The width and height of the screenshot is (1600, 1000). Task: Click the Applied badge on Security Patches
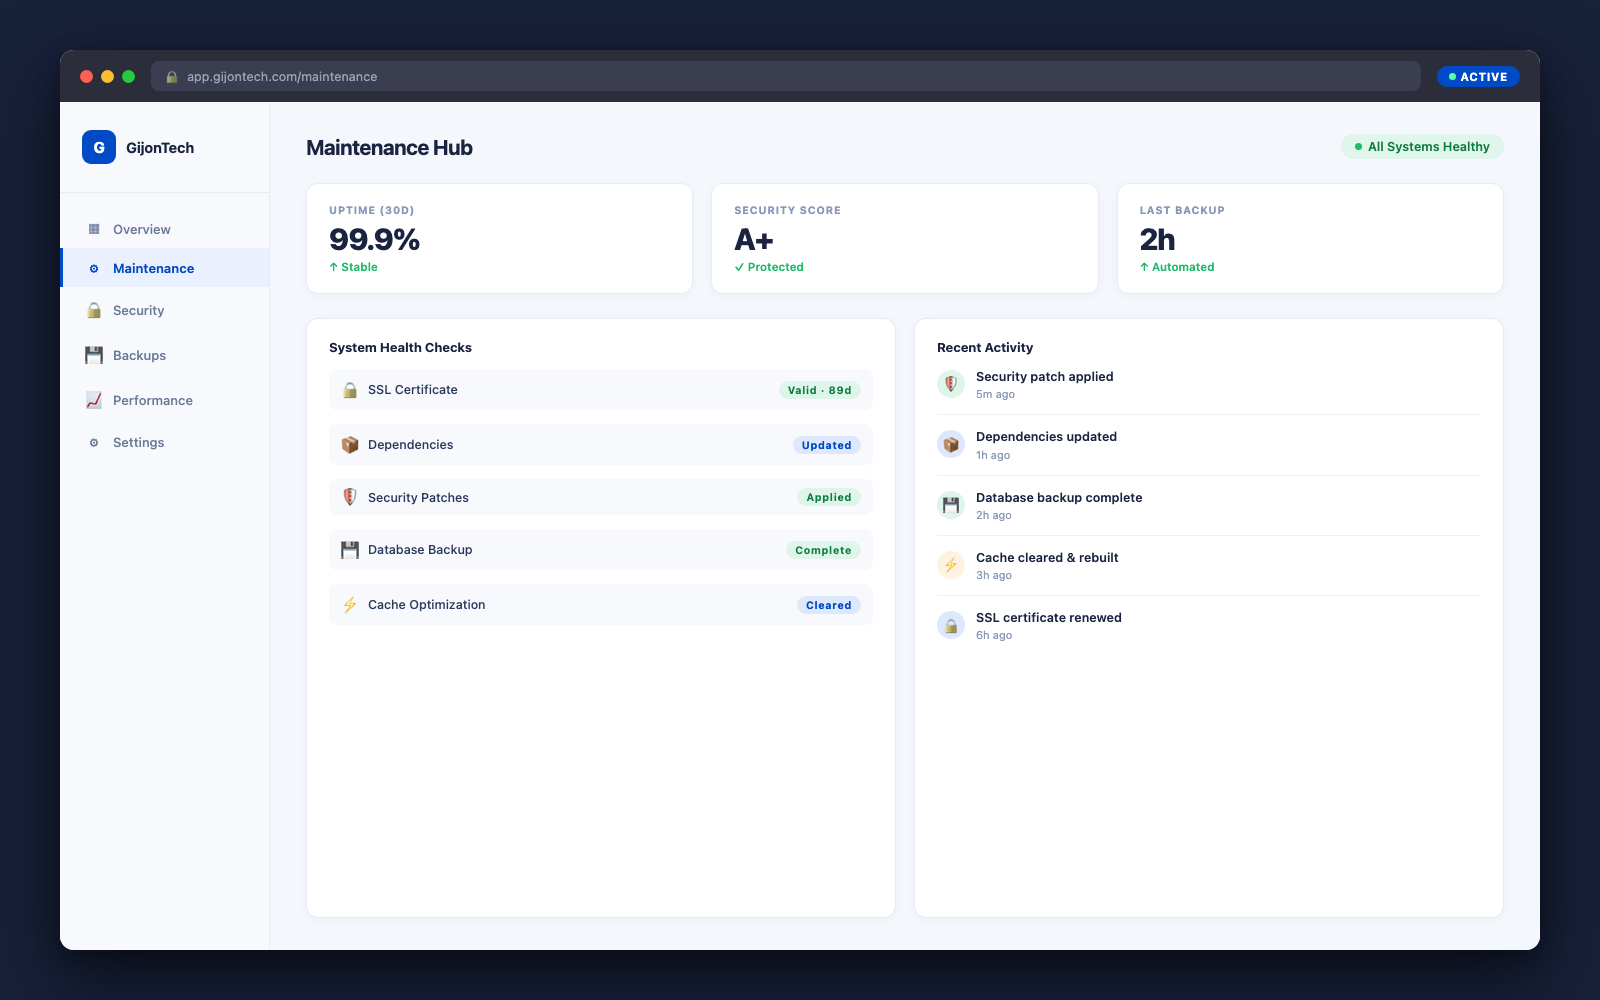point(829,497)
